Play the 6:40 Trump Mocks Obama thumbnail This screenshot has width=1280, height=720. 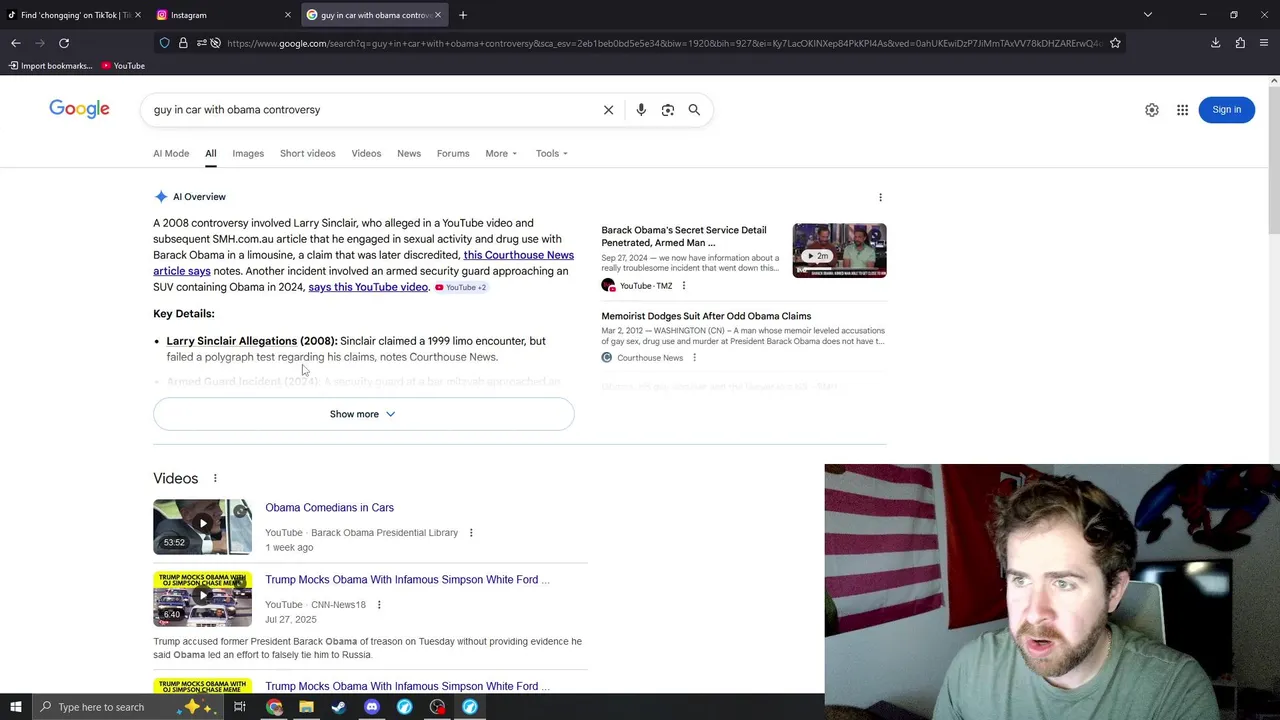point(202,598)
